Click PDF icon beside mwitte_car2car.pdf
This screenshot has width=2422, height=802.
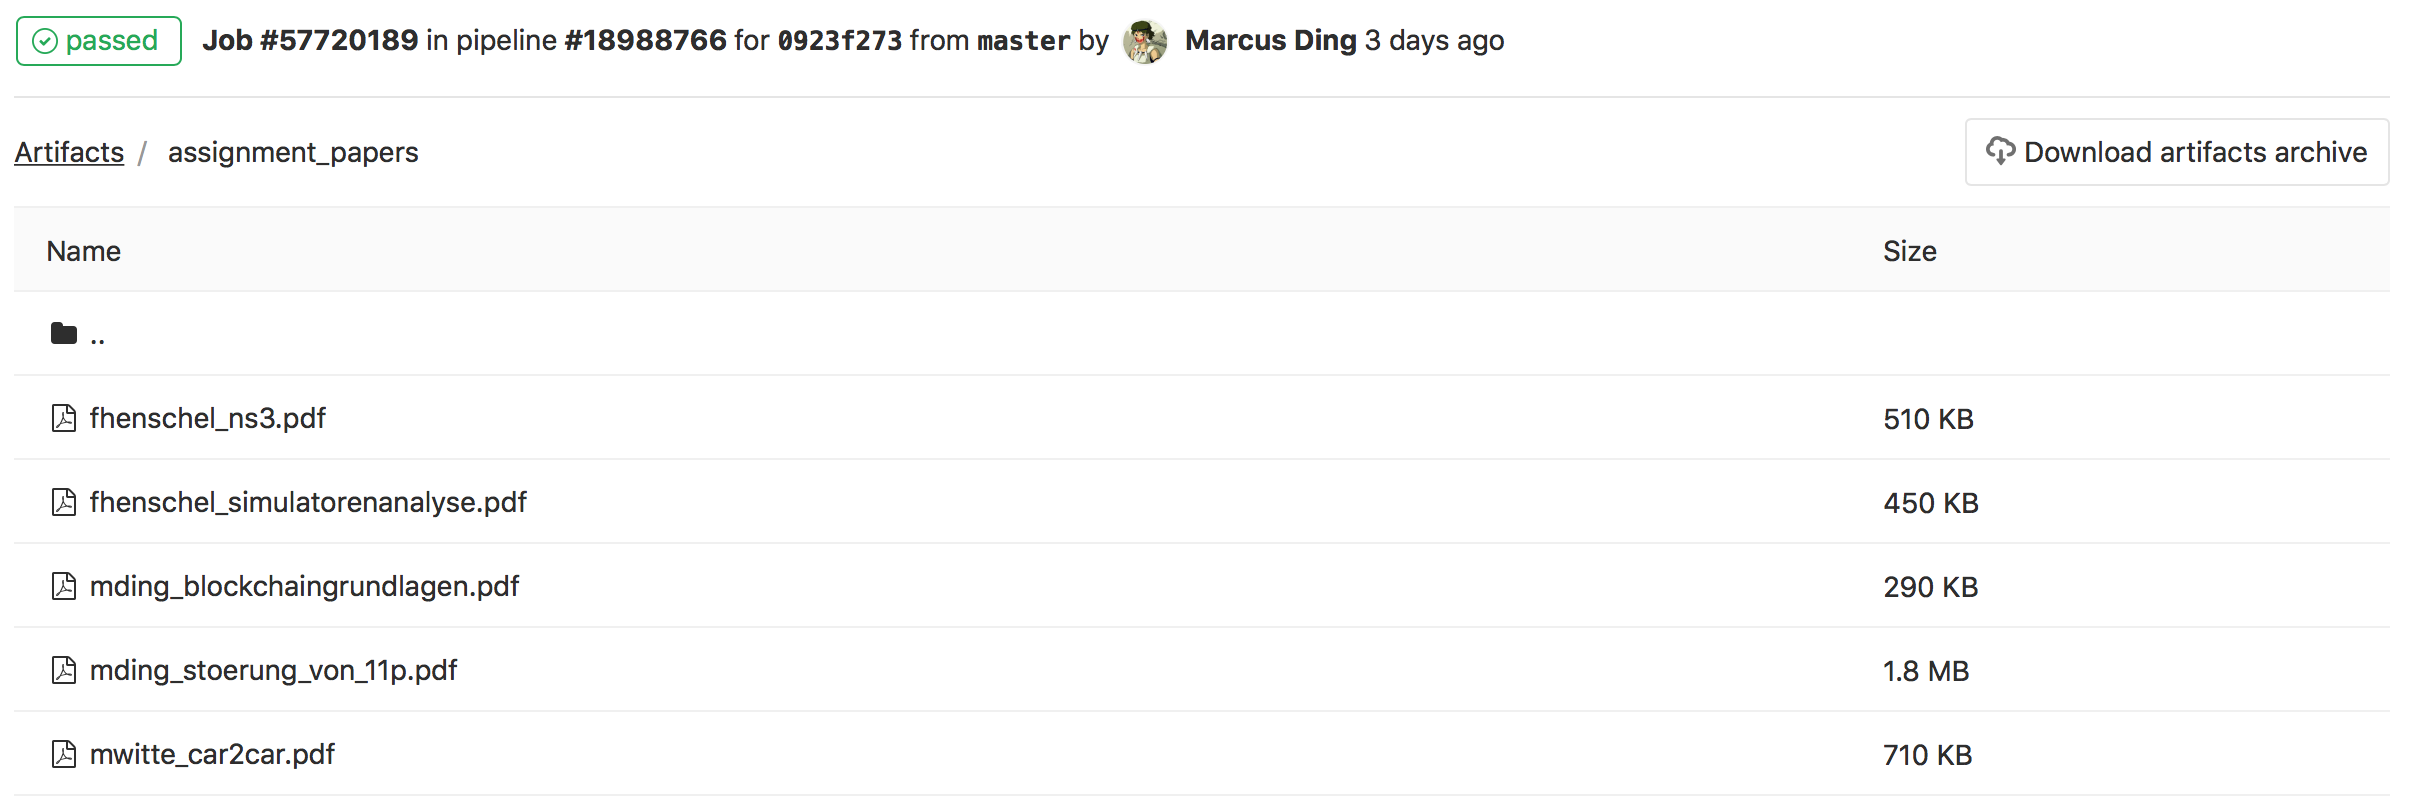[64, 754]
